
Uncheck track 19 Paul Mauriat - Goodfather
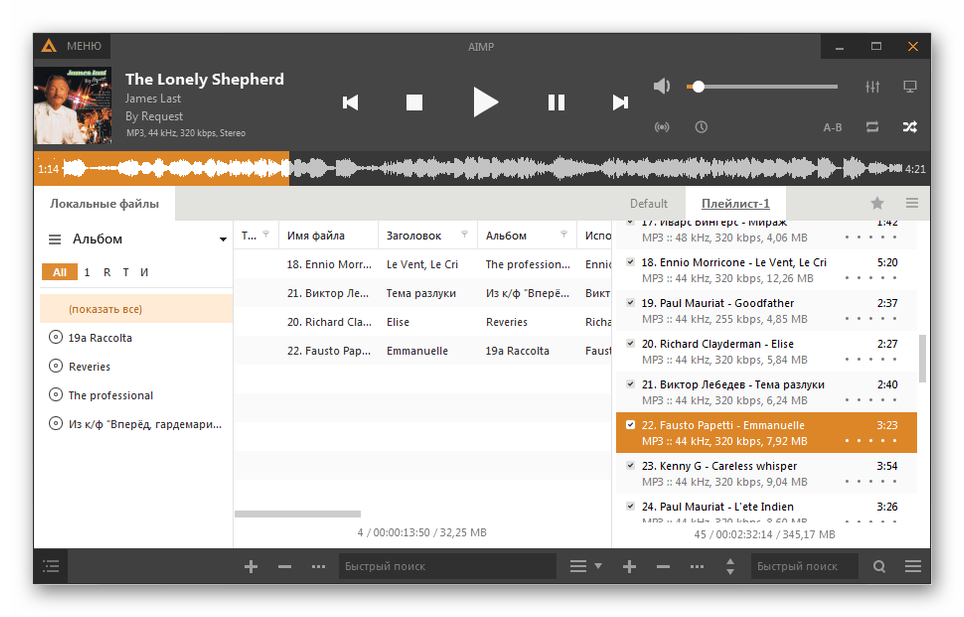[630, 302]
